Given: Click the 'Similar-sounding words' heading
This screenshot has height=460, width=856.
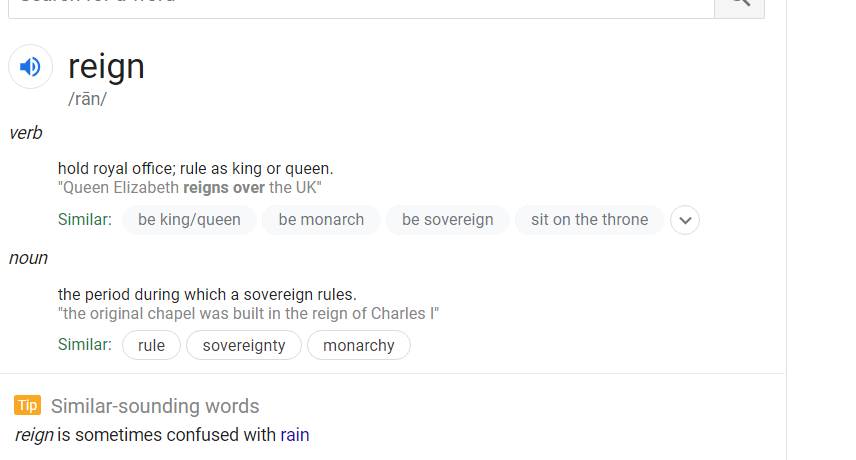Looking at the screenshot, I should tap(155, 407).
